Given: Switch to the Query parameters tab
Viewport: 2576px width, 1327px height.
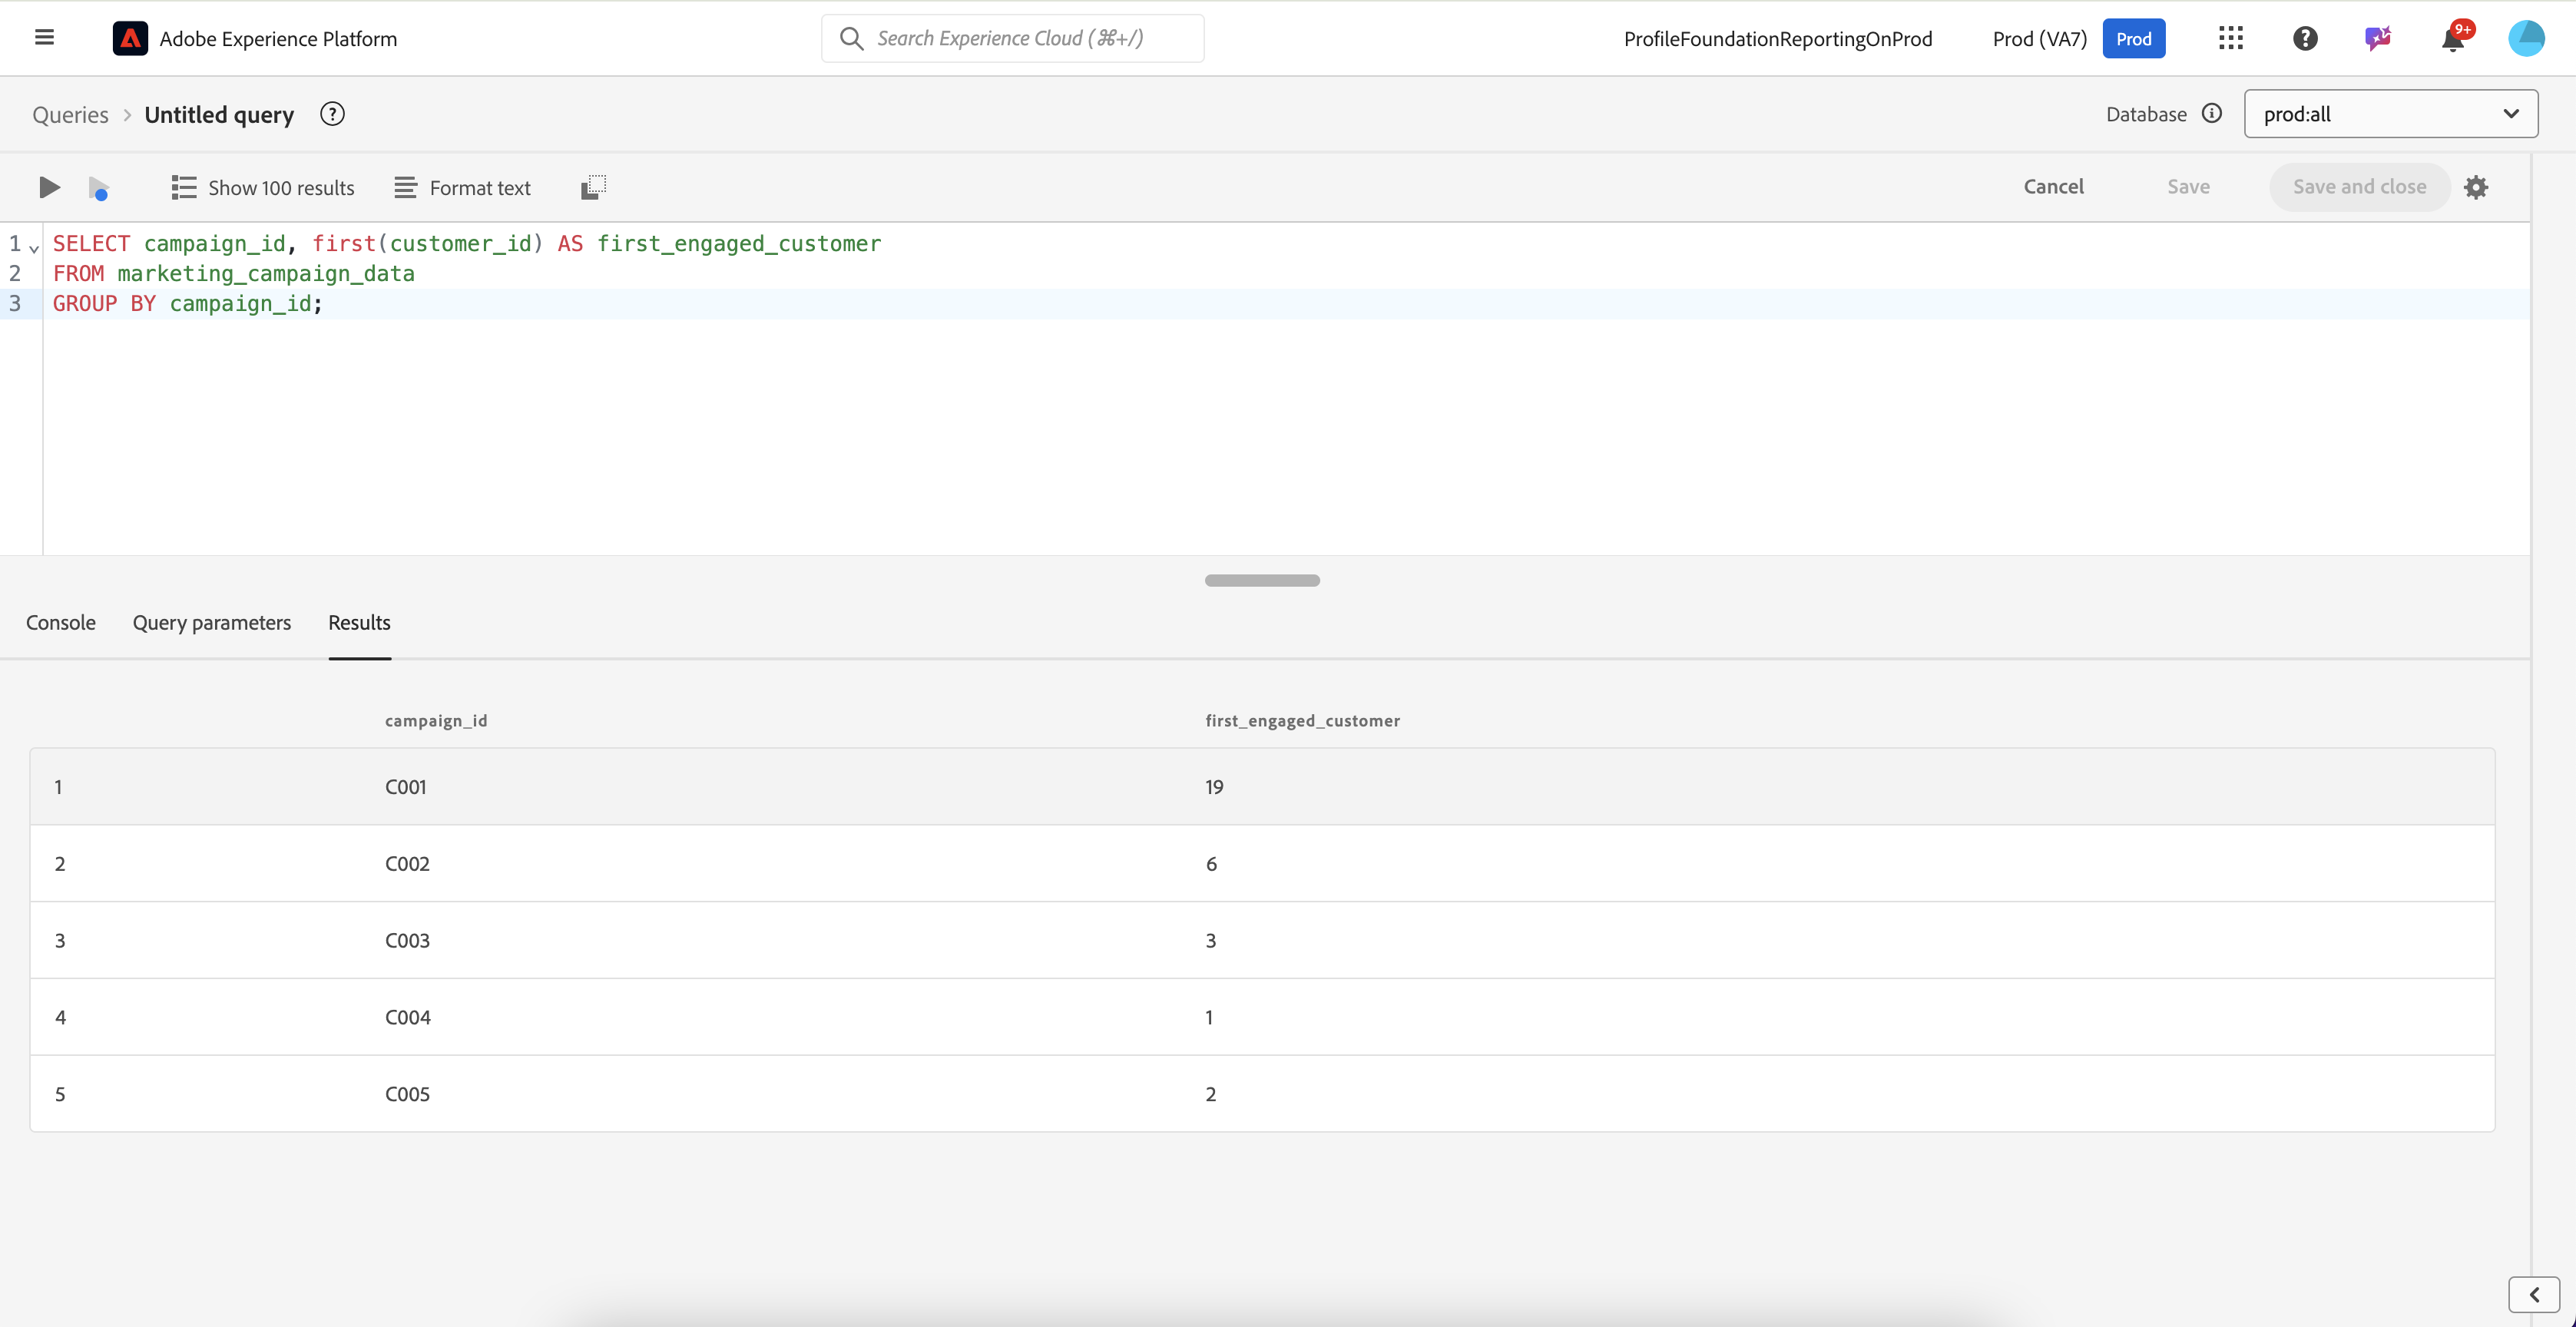Looking at the screenshot, I should [212, 622].
